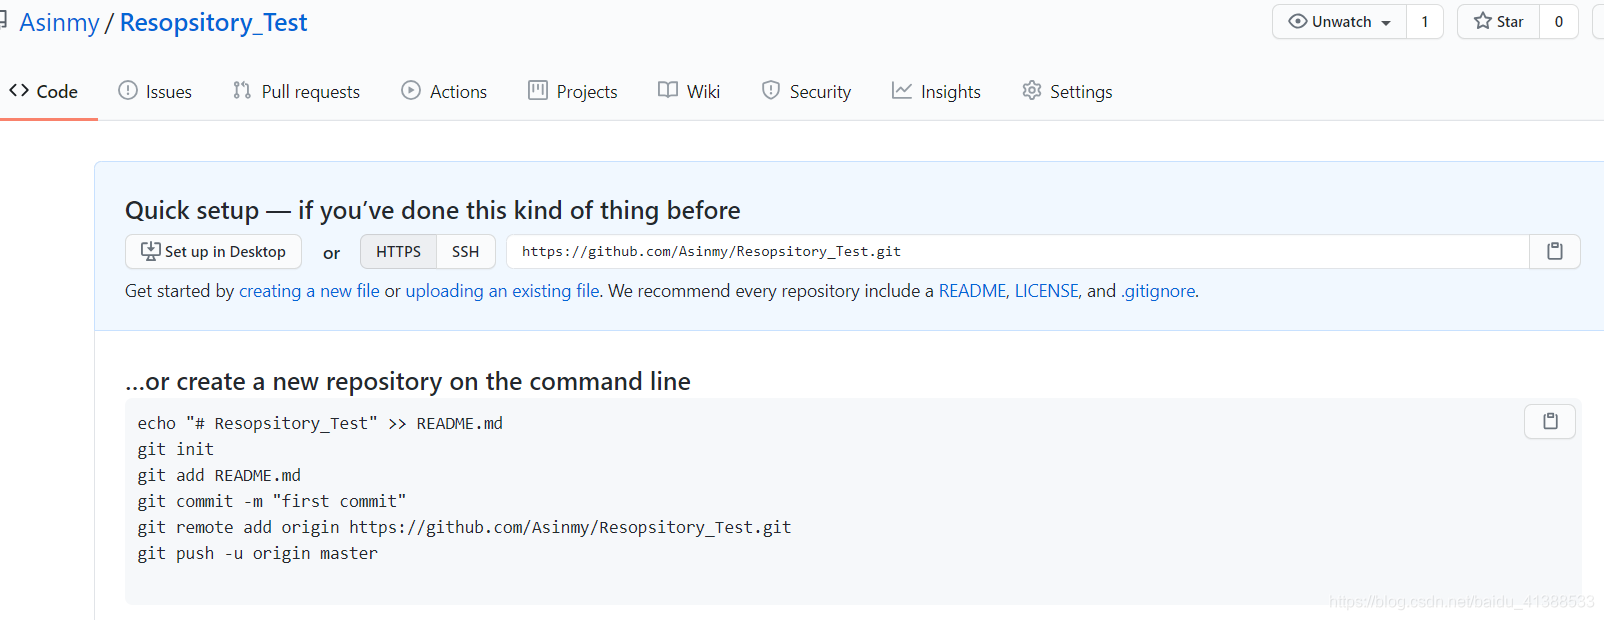Click the 'git commit -m "first commit"' line
1604x620 pixels.
coord(272,501)
